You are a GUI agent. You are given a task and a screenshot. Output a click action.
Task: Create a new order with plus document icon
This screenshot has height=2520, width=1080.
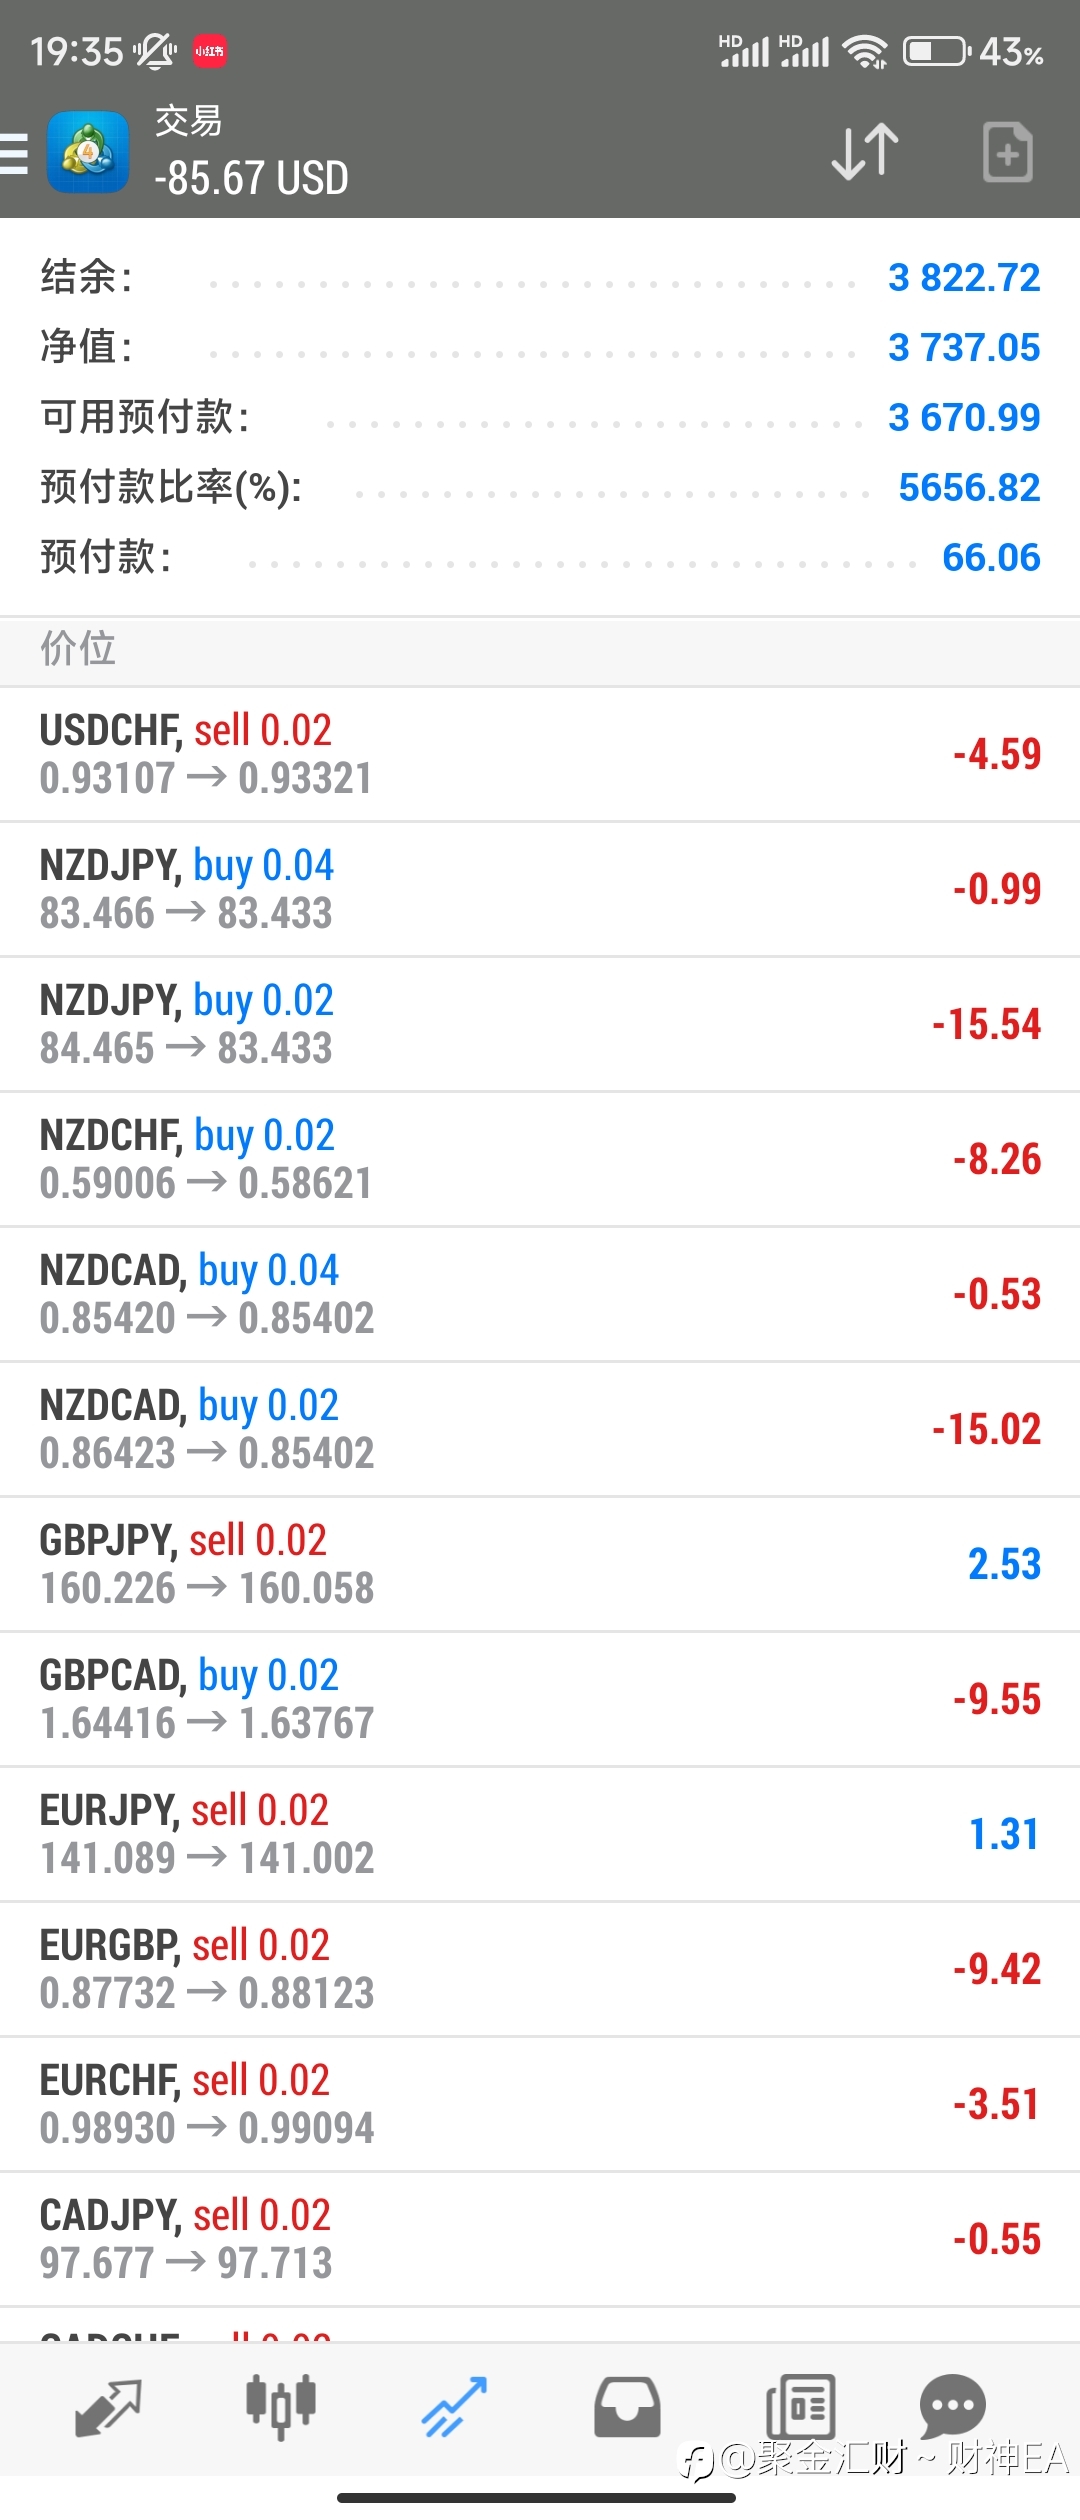click(1007, 152)
